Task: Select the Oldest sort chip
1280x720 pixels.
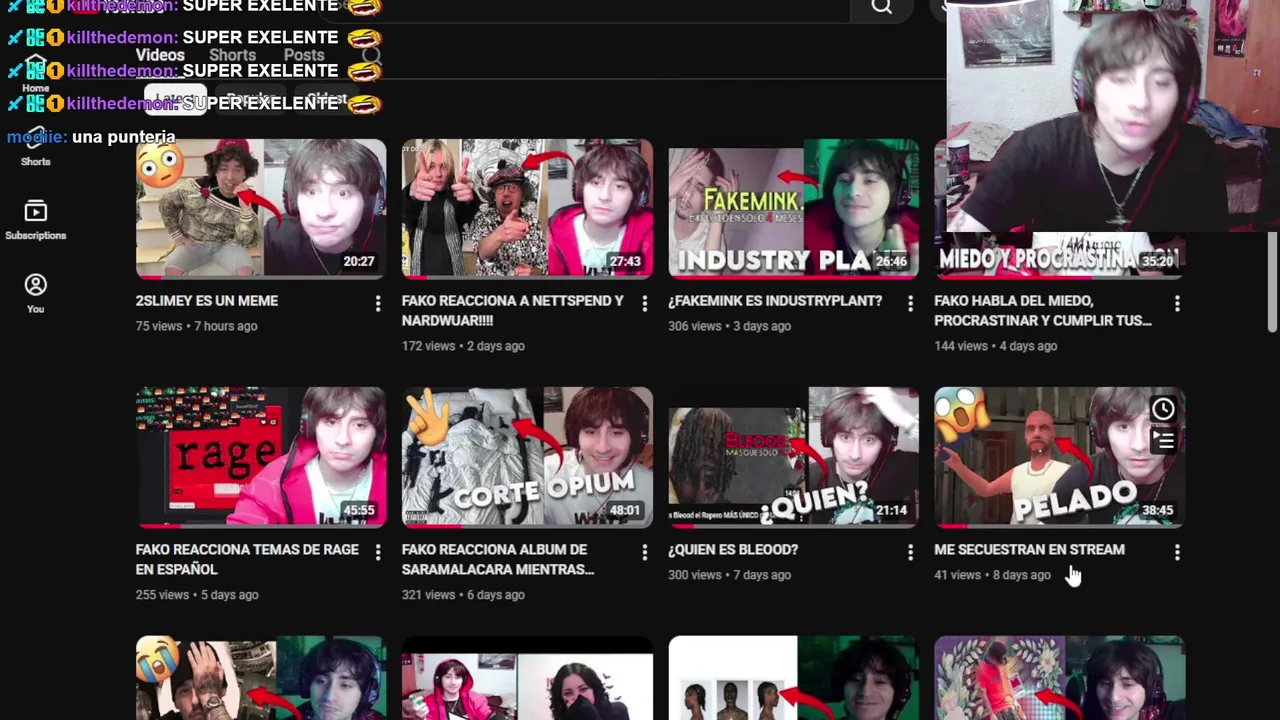Action: (326, 100)
